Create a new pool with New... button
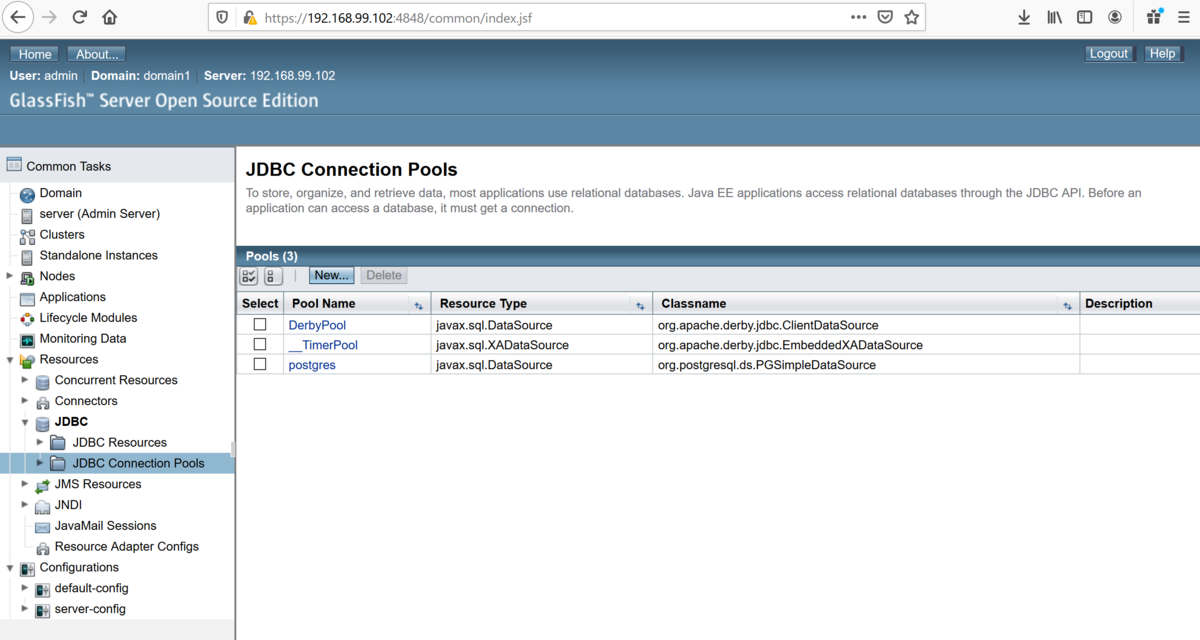This screenshot has width=1200, height=640. [x=331, y=276]
